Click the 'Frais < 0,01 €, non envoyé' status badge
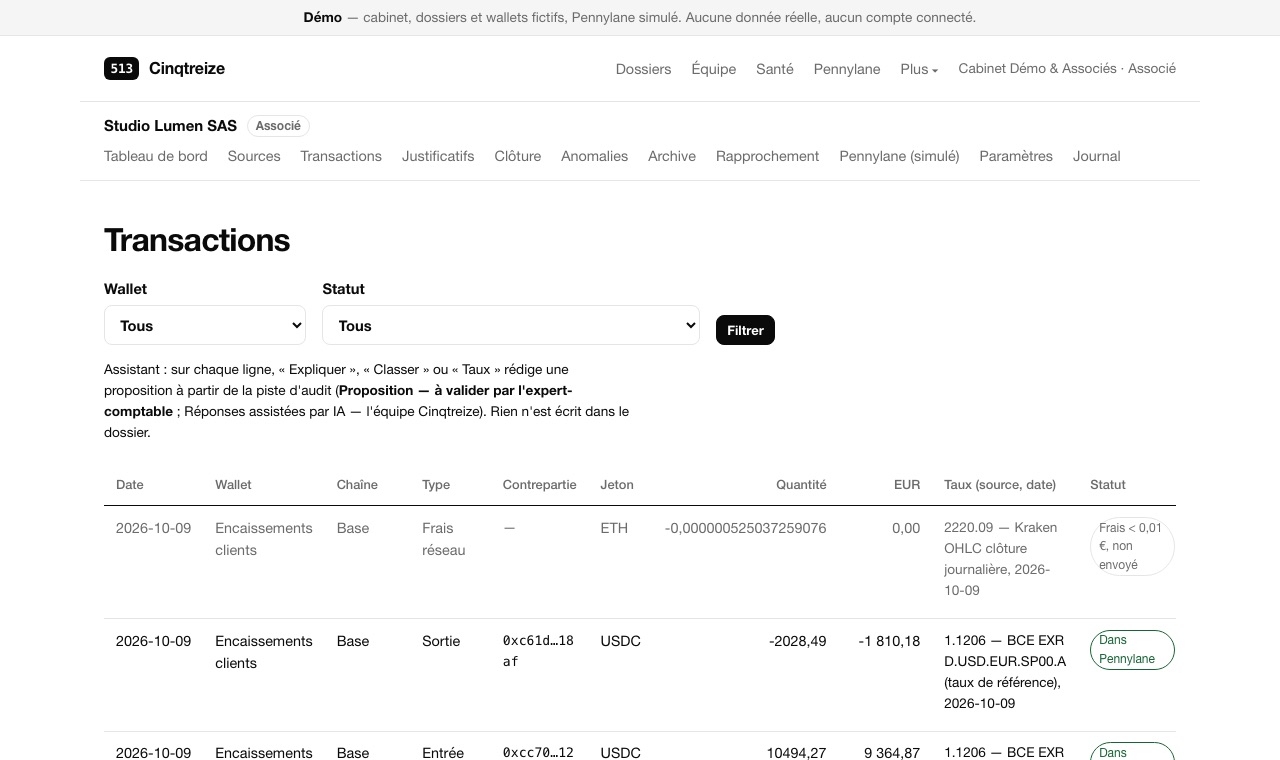The width and height of the screenshot is (1280, 760). [1132, 546]
